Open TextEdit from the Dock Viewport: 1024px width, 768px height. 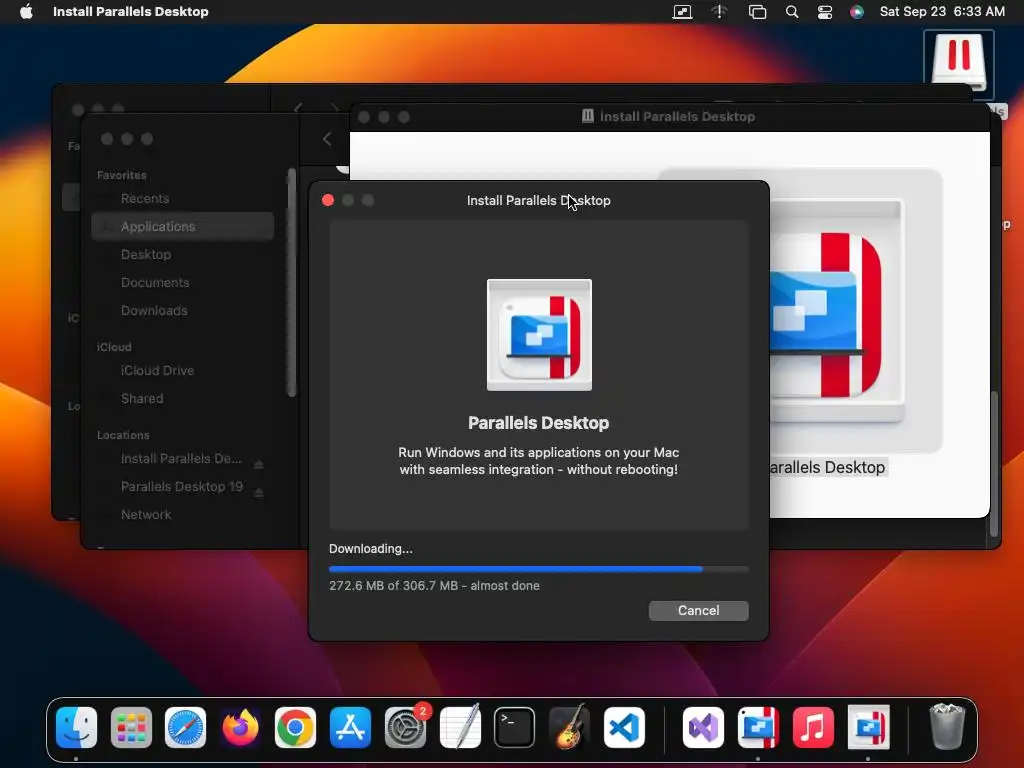(460, 727)
